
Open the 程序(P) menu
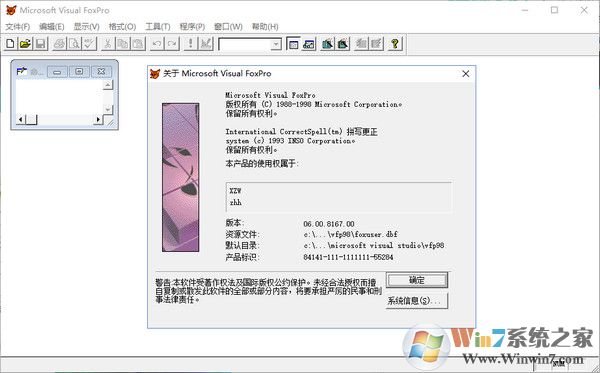click(192, 26)
